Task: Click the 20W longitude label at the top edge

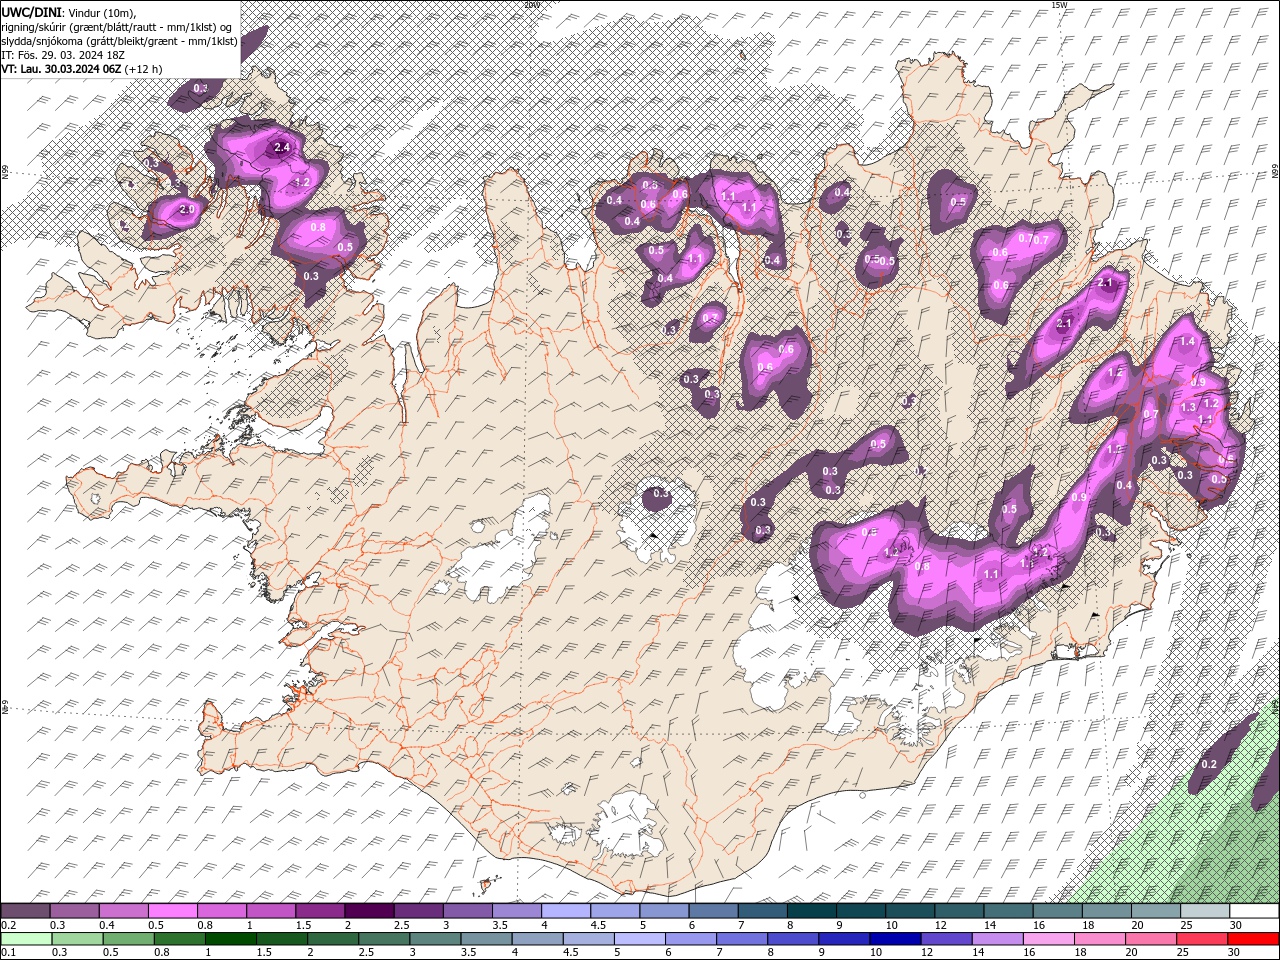Action: coord(531,5)
